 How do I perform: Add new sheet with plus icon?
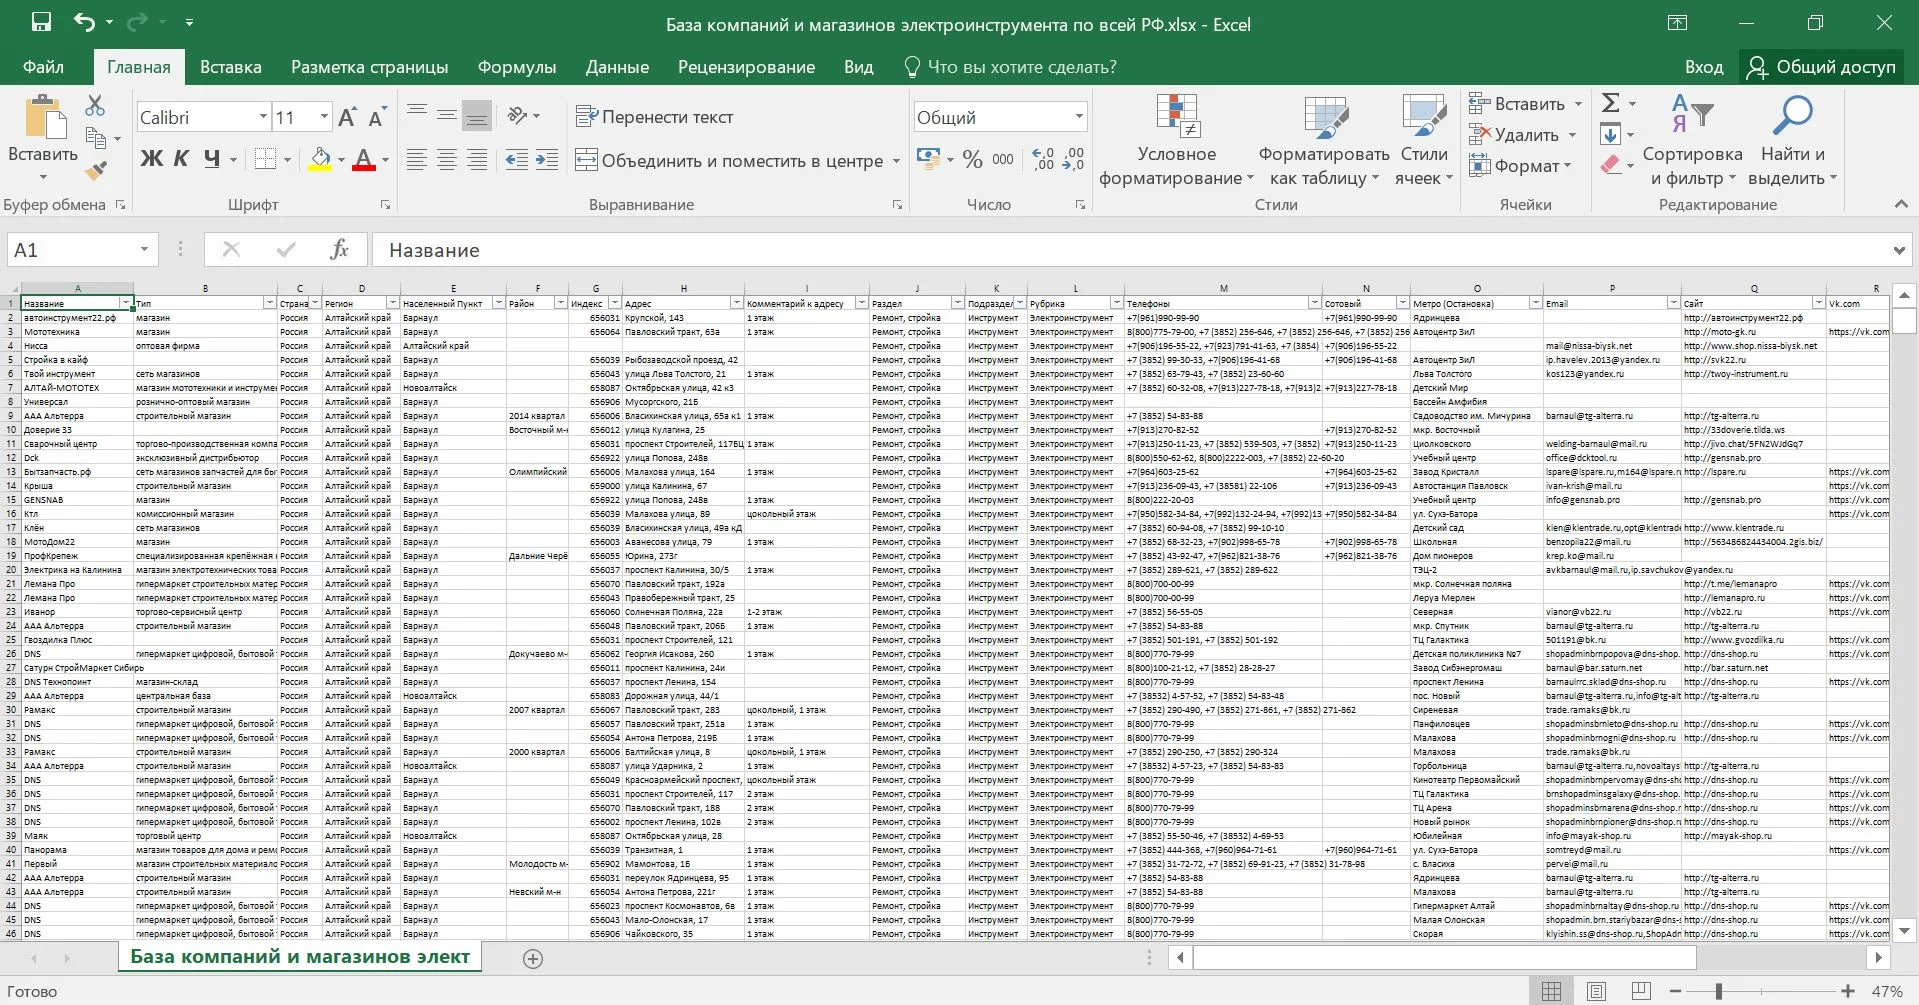tap(533, 959)
